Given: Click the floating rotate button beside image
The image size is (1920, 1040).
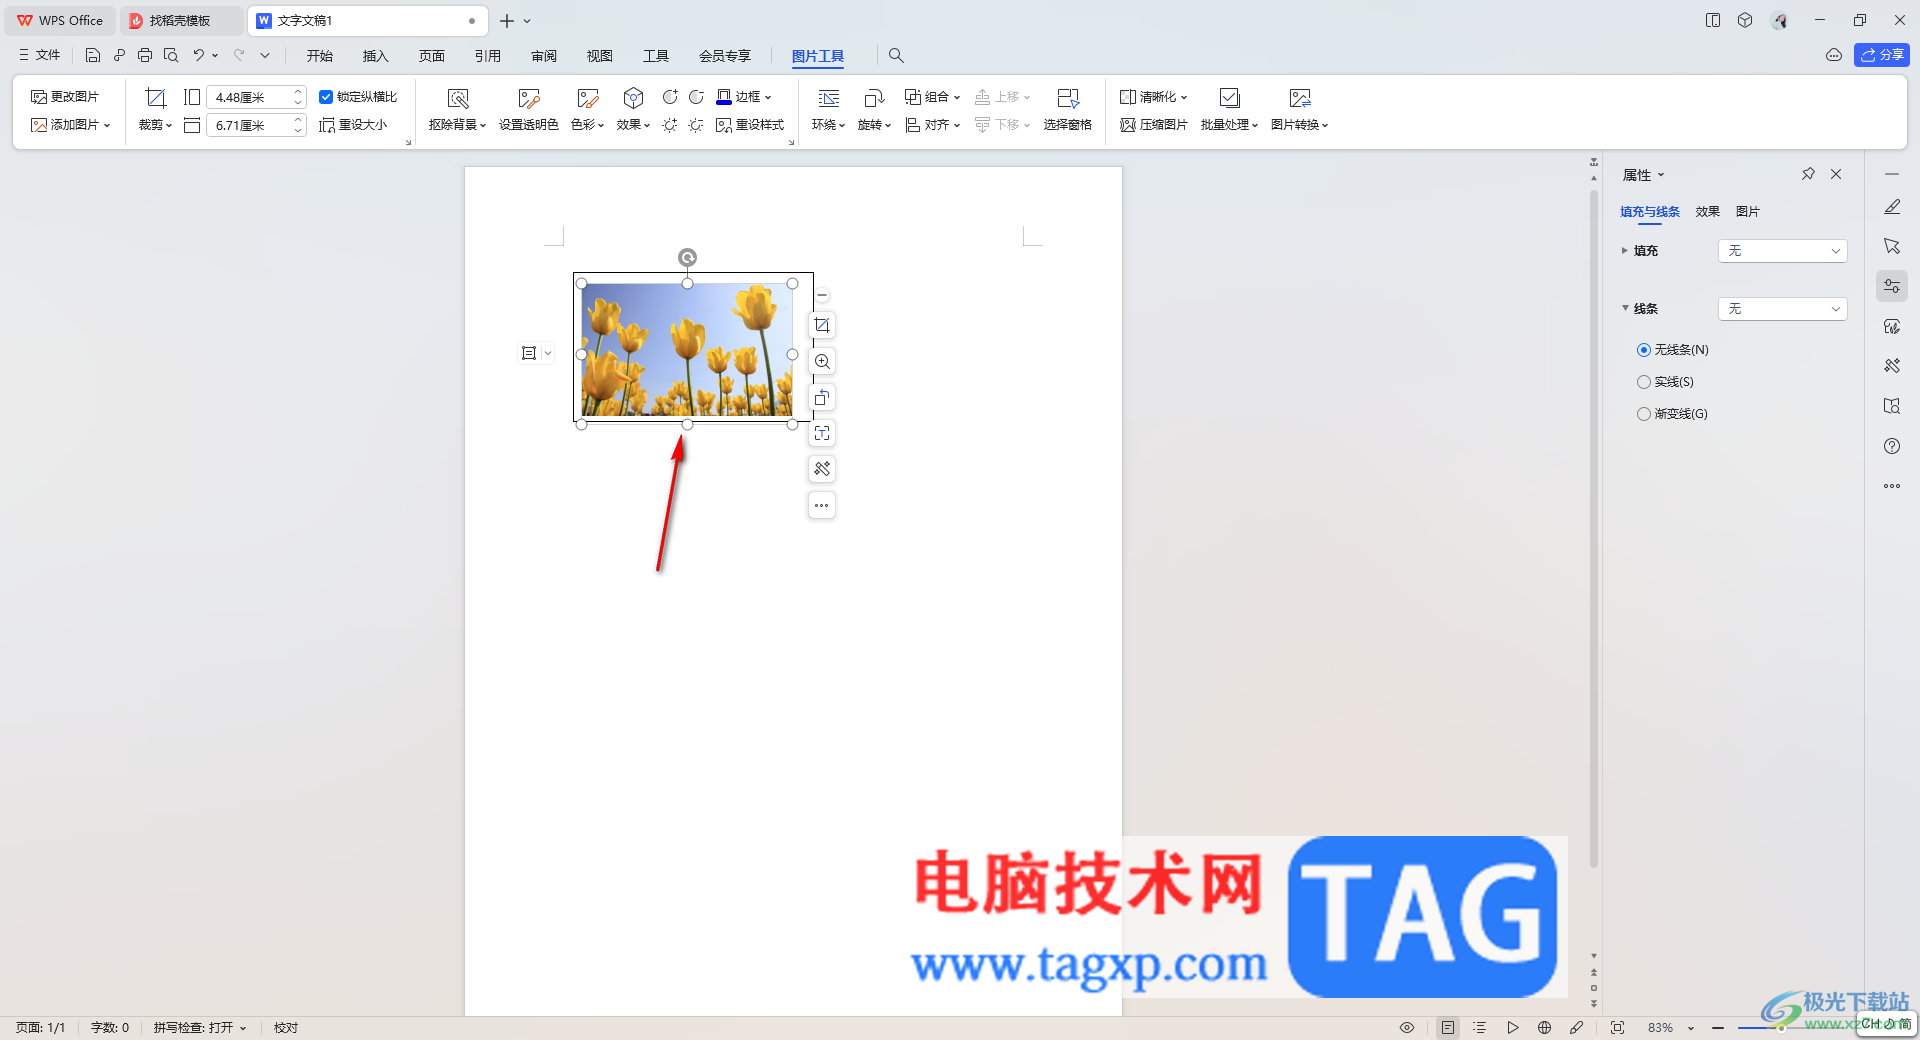Looking at the screenshot, I should click(x=822, y=397).
